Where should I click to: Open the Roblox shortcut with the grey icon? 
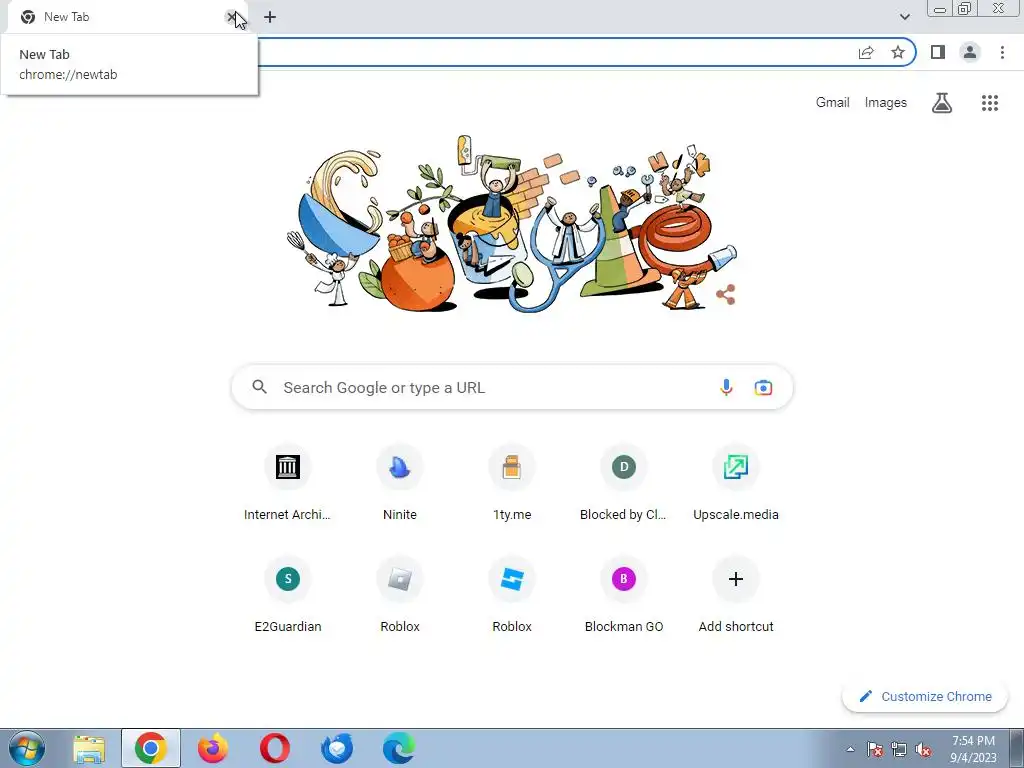tap(400, 596)
